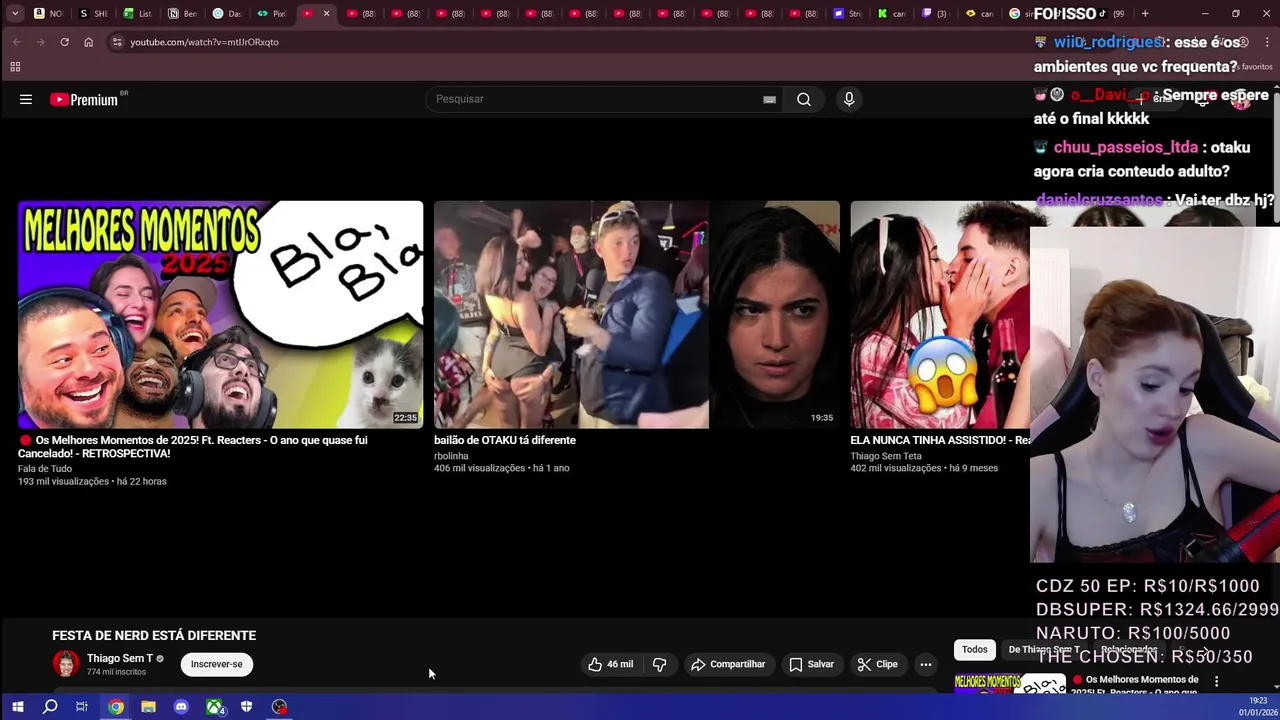Open Windows Security shield on the taskbar

click(246, 707)
